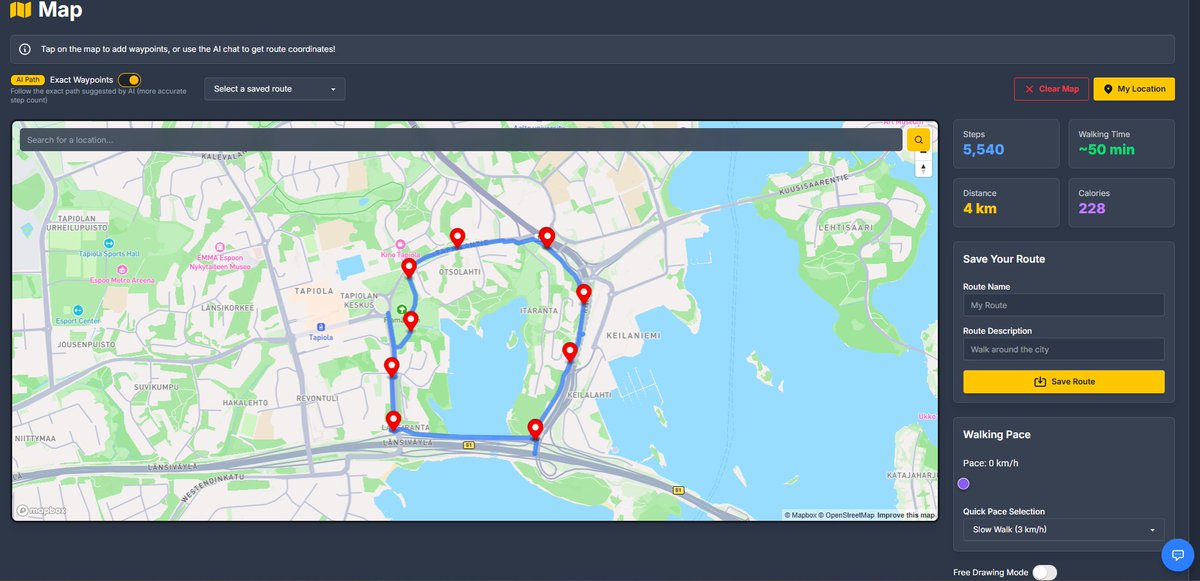
Task: Click the purple walking pace slider handle
Action: pyautogui.click(x=963, y=484)
